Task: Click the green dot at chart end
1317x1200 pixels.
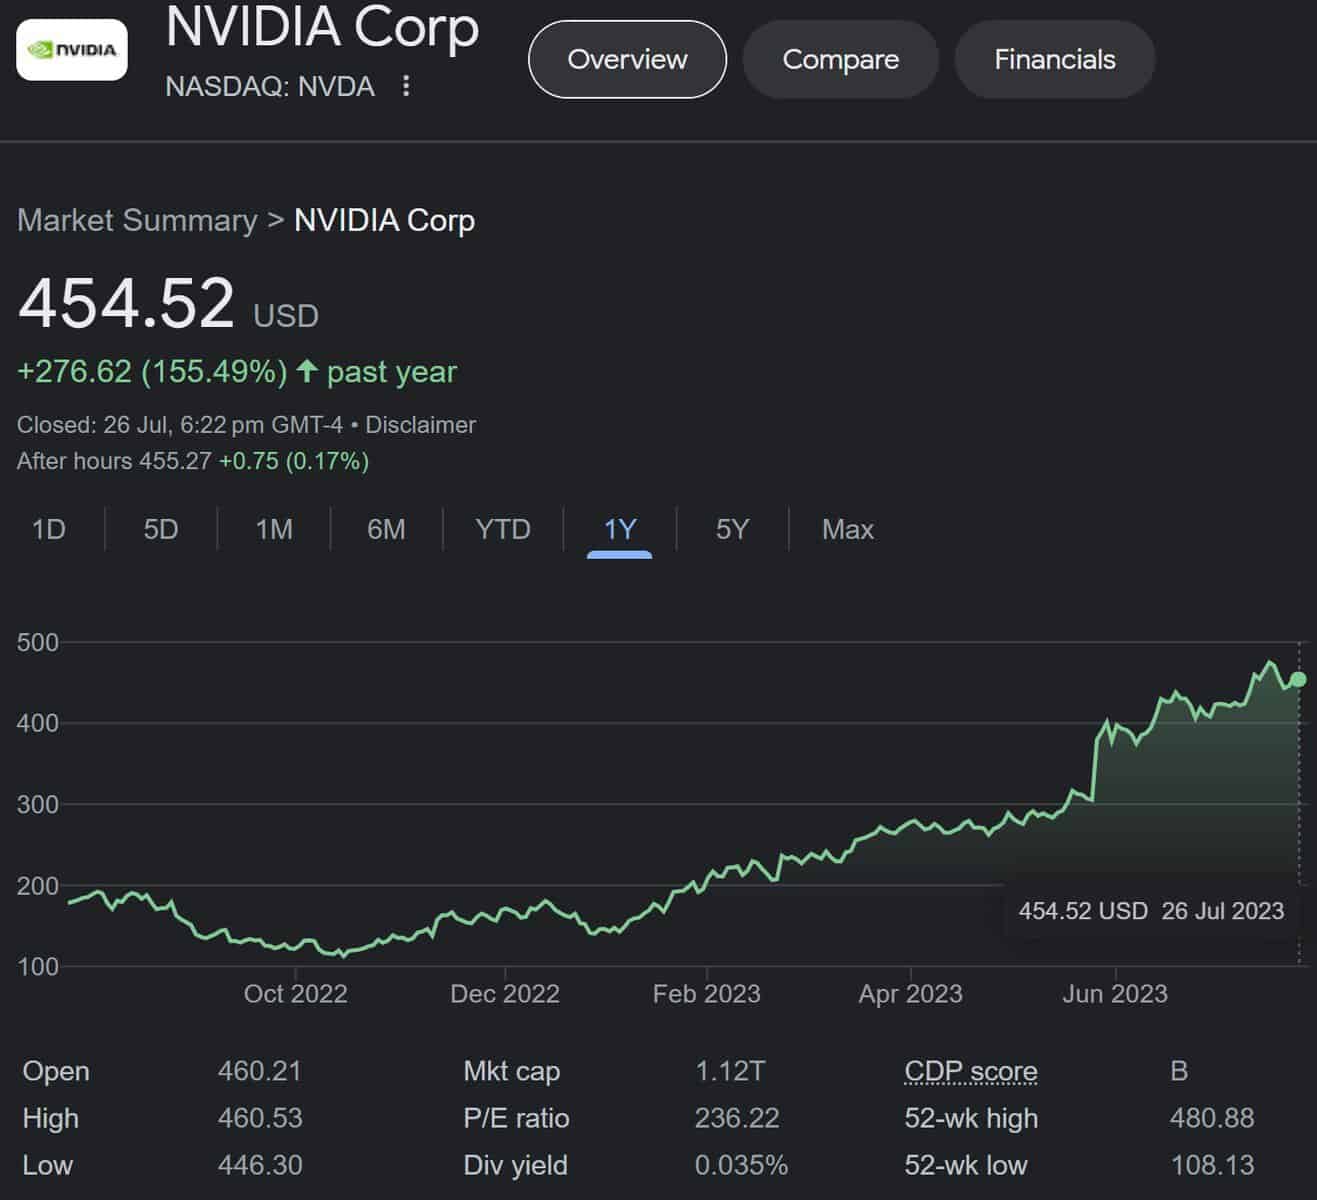Action: coord(1298,680)
